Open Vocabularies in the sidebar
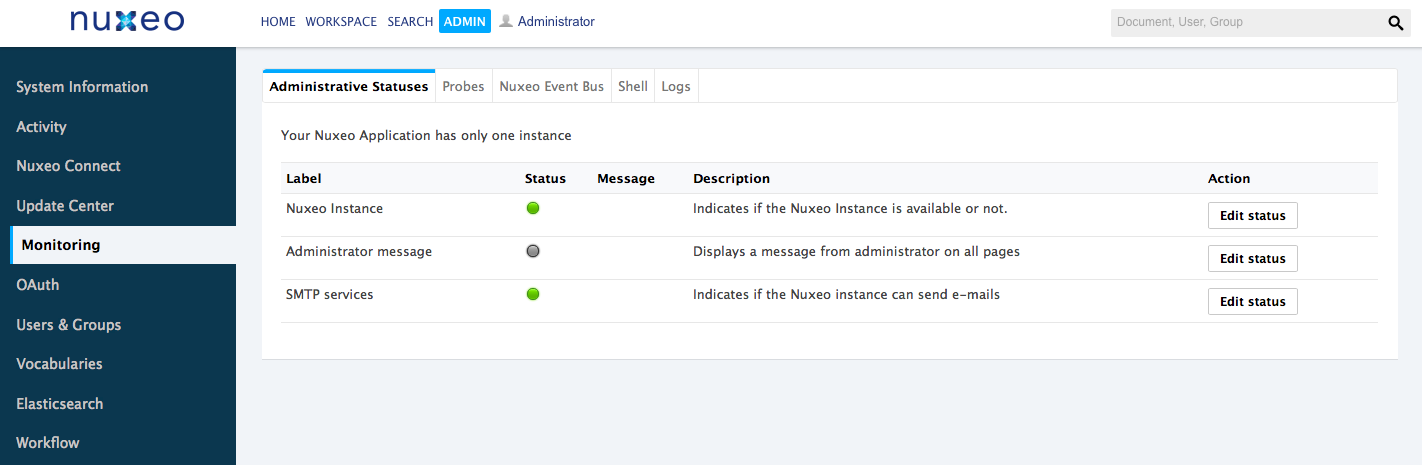 point(59,364)
